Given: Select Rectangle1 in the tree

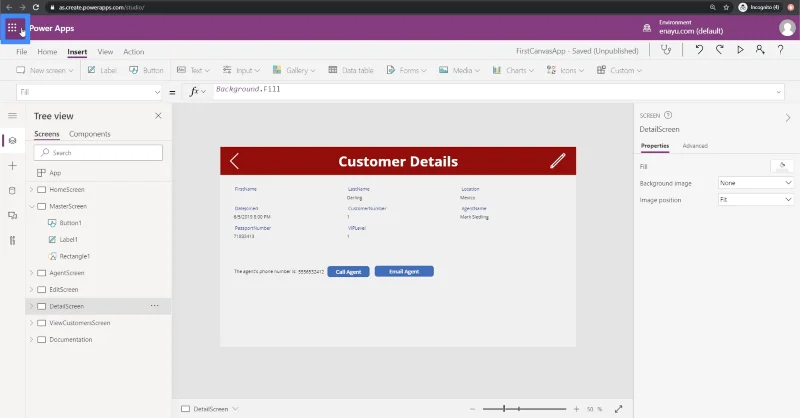Looking at the screenshot, I should point(74,256).
